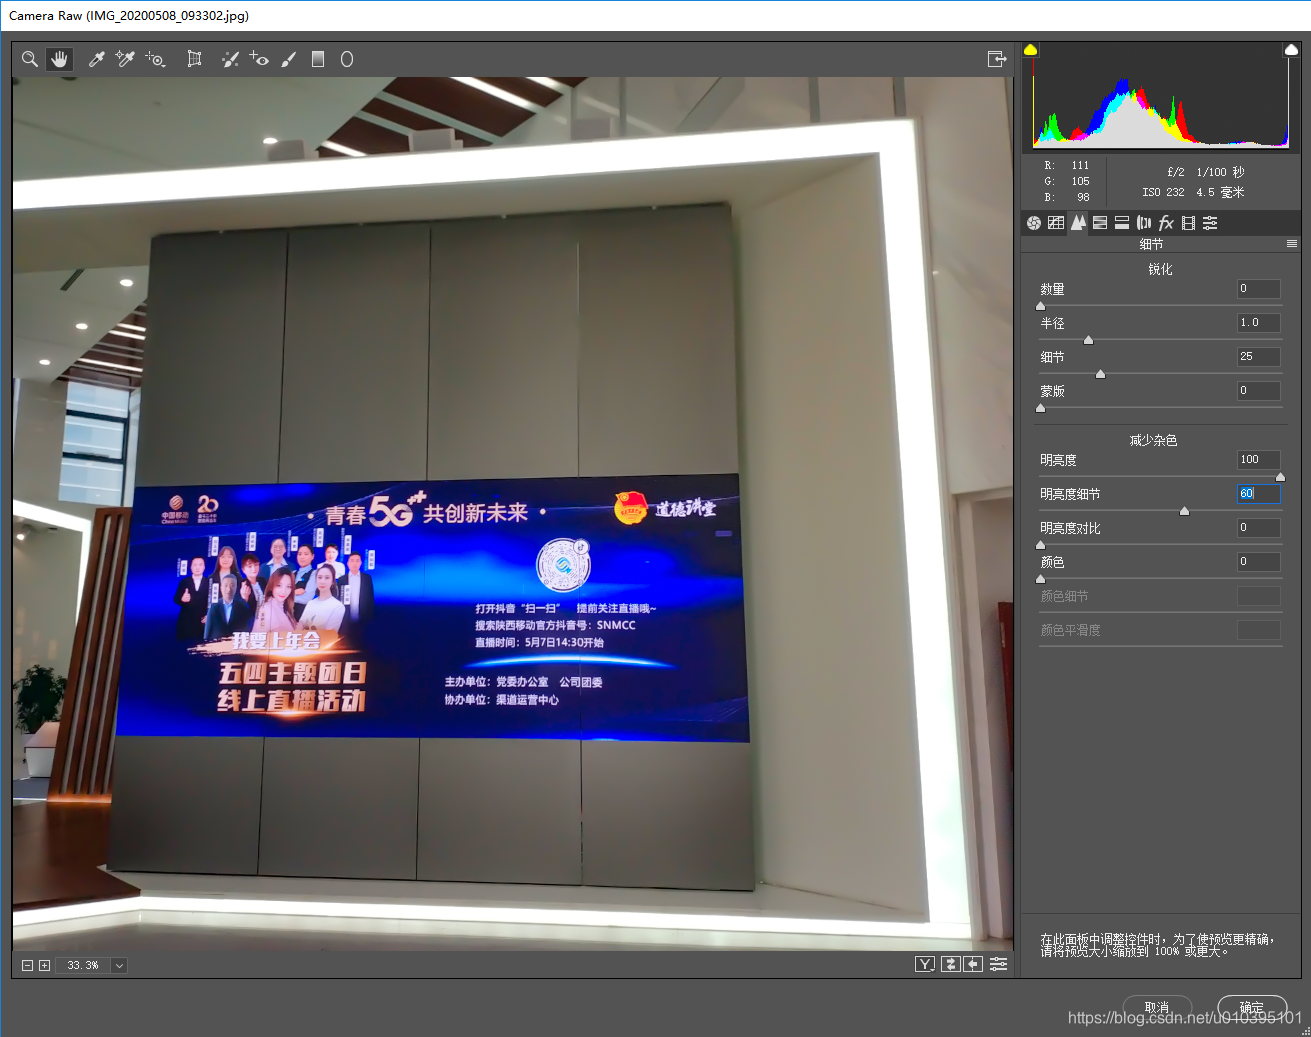Click the 颜色 value field

click(1258, 562)
